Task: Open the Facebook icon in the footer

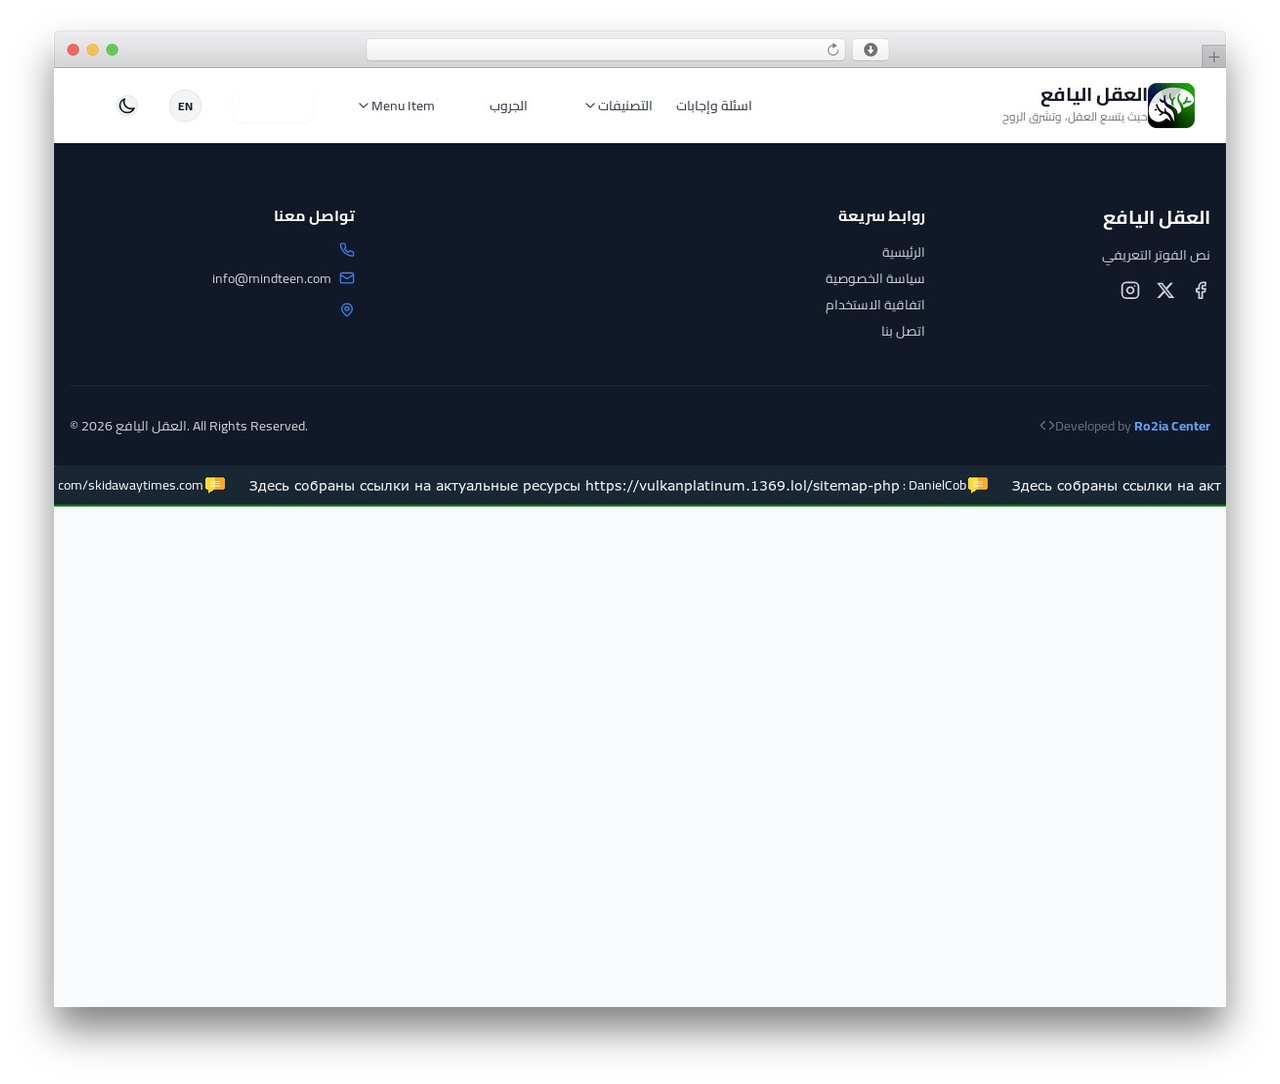Action: tap(1201, 290)
